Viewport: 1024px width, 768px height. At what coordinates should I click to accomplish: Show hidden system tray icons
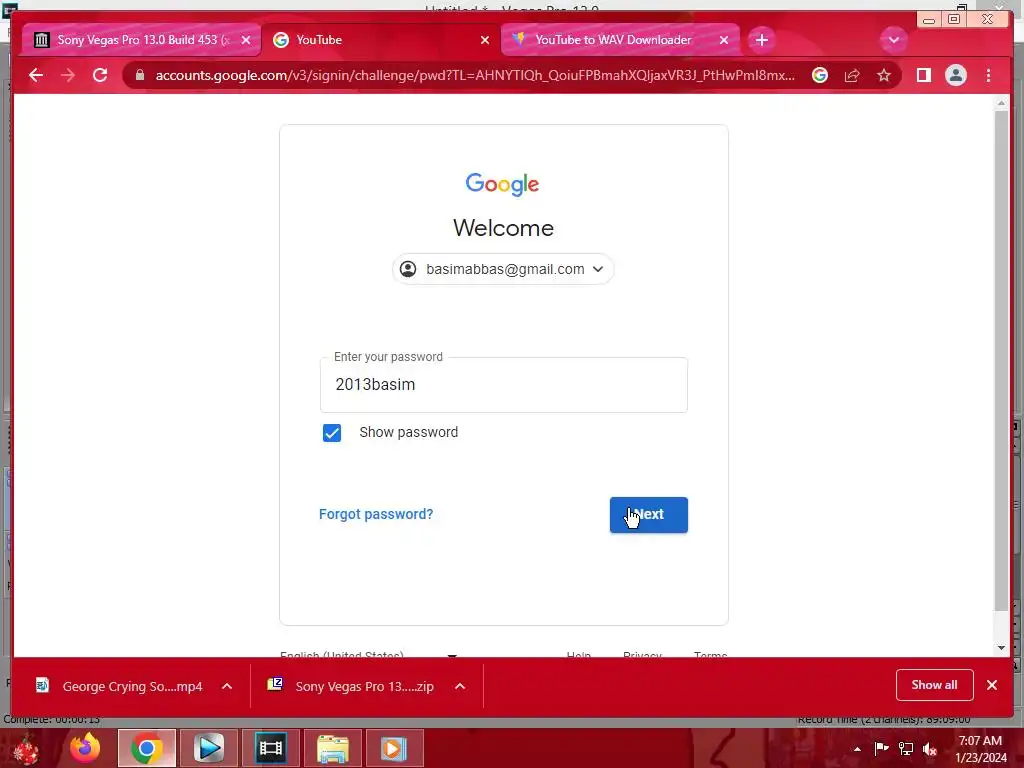[x=857, y=750]
